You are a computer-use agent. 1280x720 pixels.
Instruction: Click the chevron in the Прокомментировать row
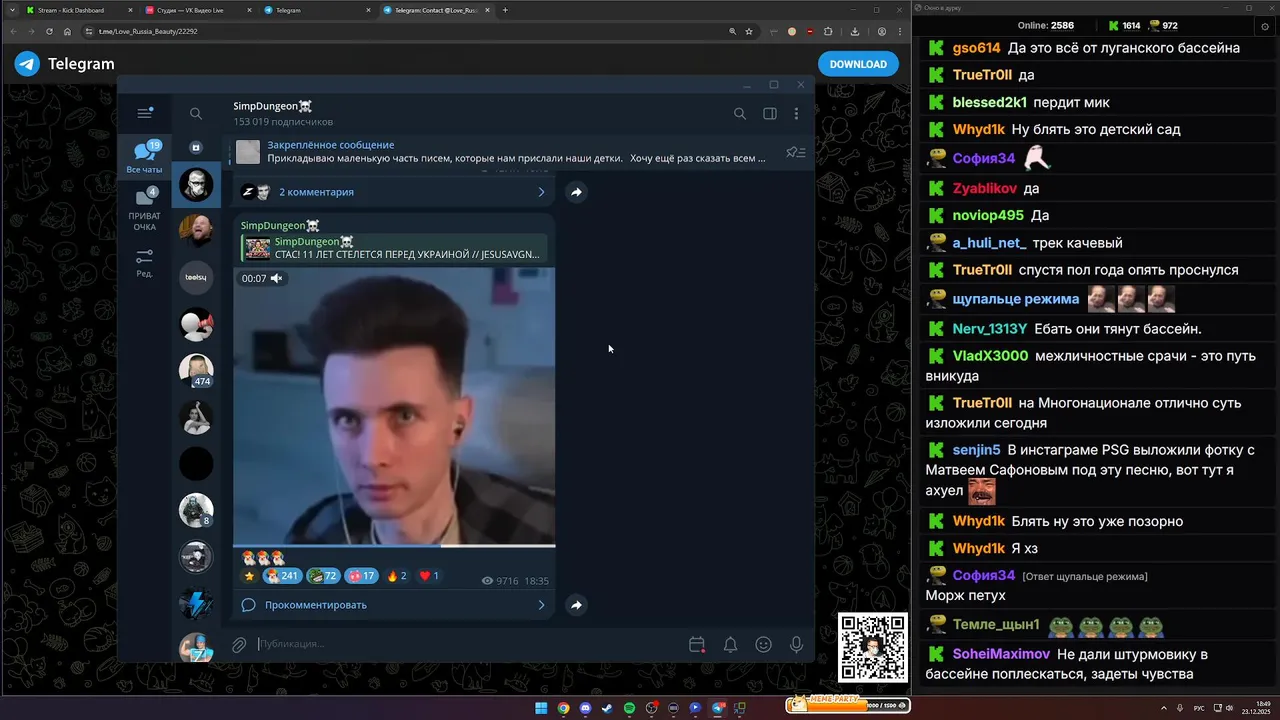pos(541,605)
